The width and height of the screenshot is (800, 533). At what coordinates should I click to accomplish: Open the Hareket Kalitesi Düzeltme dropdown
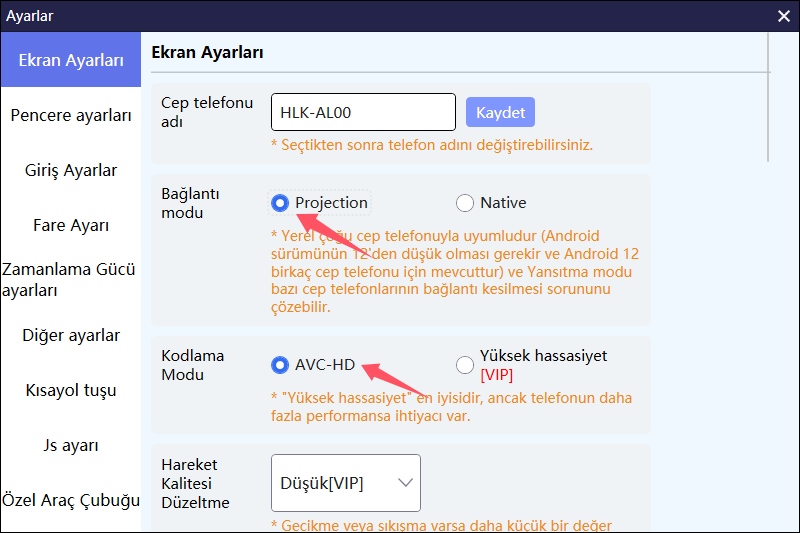346,483
